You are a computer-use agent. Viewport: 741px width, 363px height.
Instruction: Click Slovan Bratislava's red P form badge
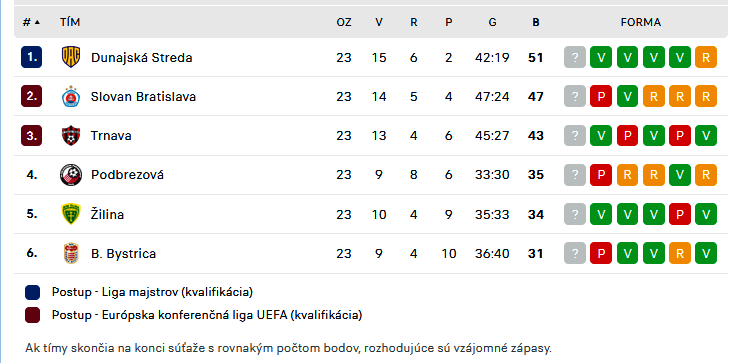(x=601, y=96)
